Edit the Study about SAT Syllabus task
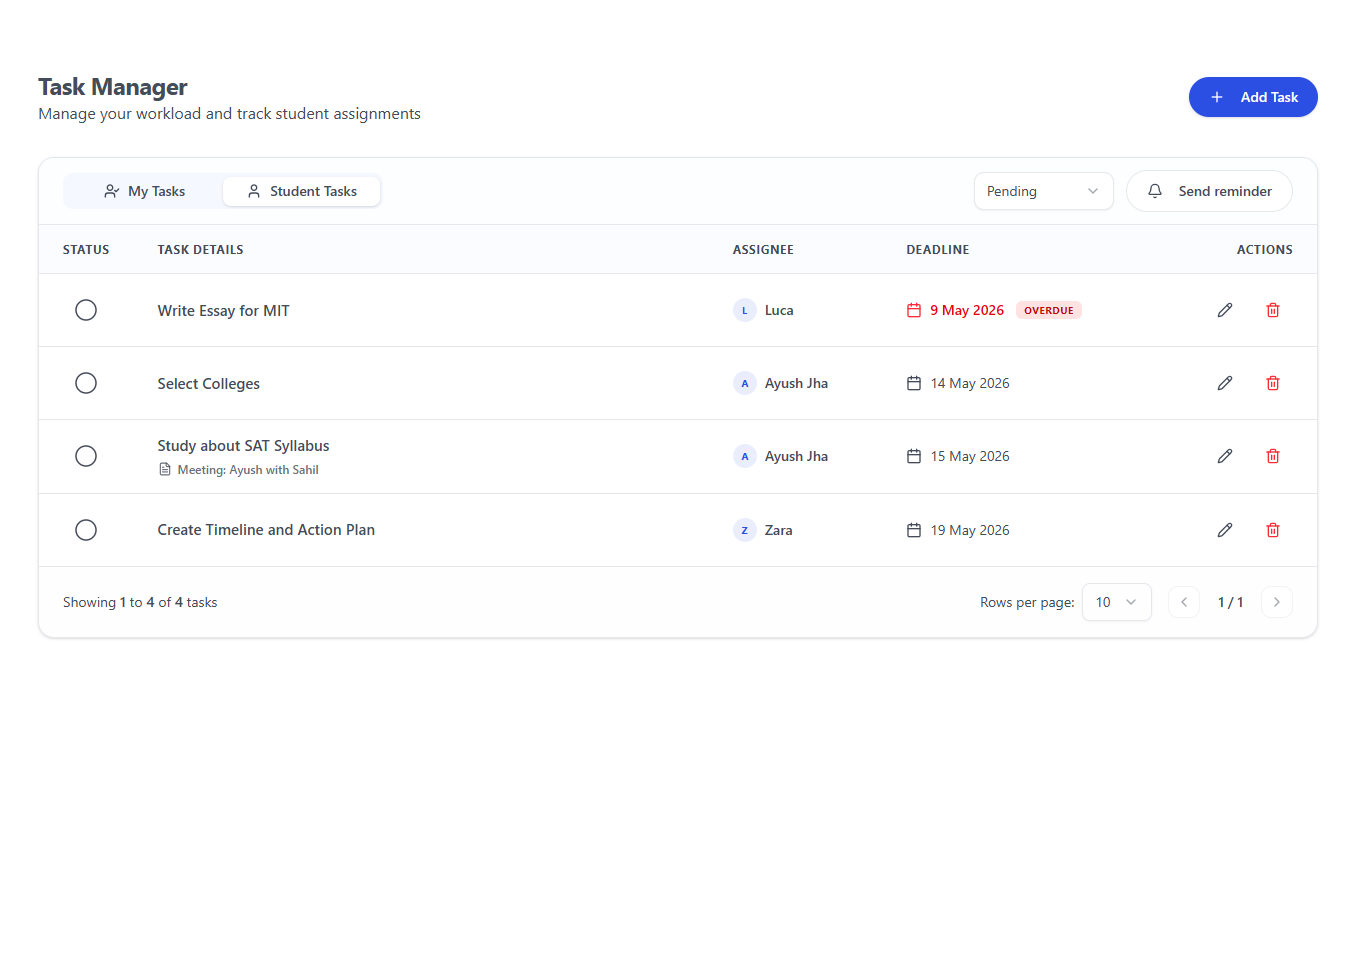The image size is (1347, 963). (1224, 456)
